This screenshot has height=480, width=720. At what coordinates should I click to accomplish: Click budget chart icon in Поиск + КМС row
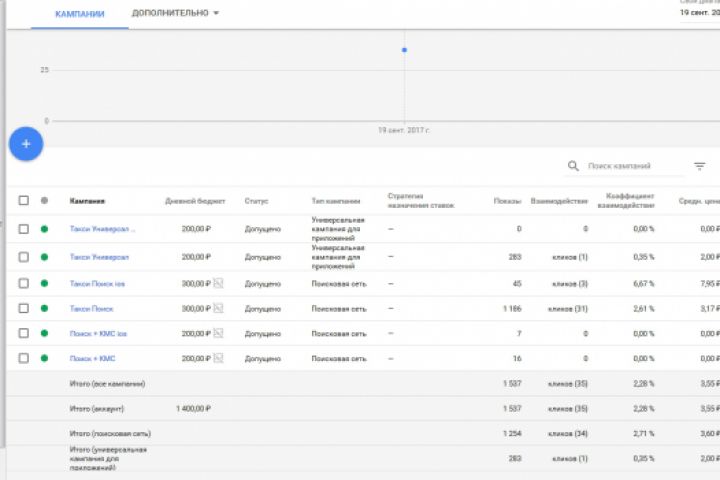[218, 358]
